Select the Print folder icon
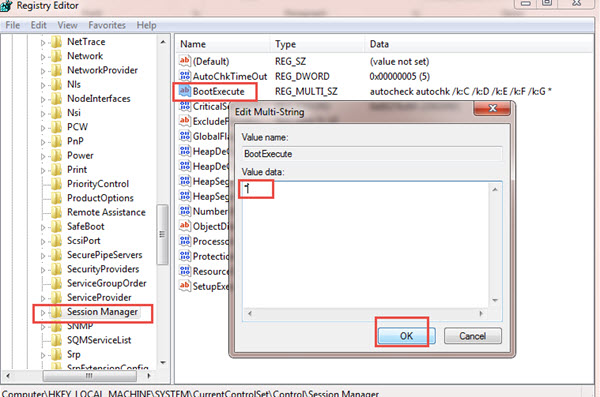The height and width of the screenshot is (397, 600). tap(56, 169)
